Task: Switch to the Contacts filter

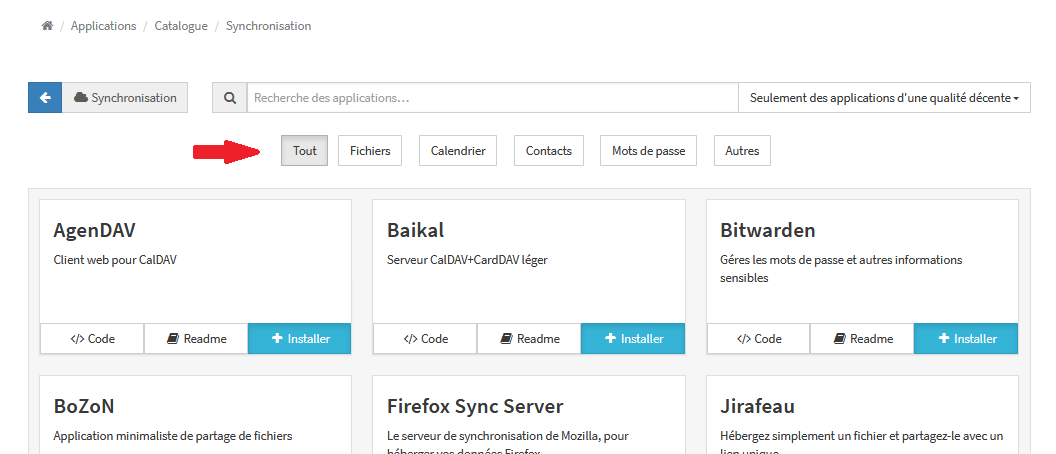Action: click(x=549, y=151)
